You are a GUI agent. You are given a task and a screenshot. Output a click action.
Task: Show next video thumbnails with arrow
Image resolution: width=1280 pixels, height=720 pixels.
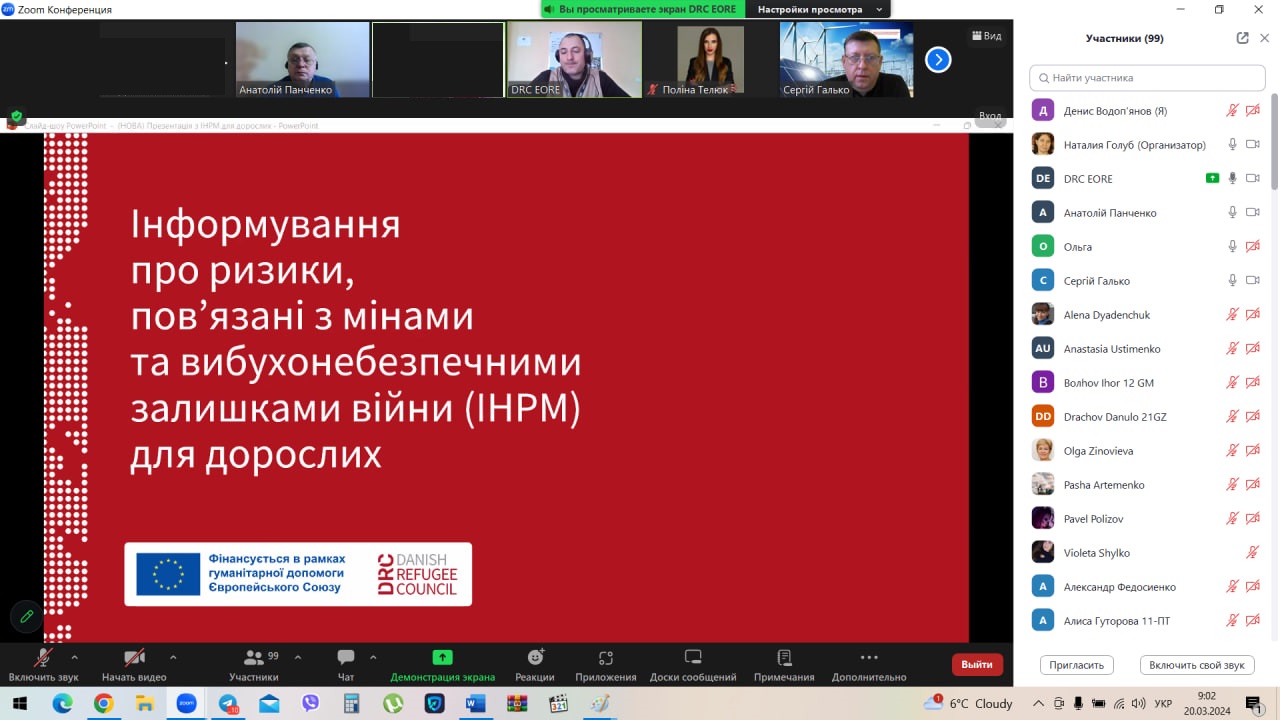click(938, 60)
